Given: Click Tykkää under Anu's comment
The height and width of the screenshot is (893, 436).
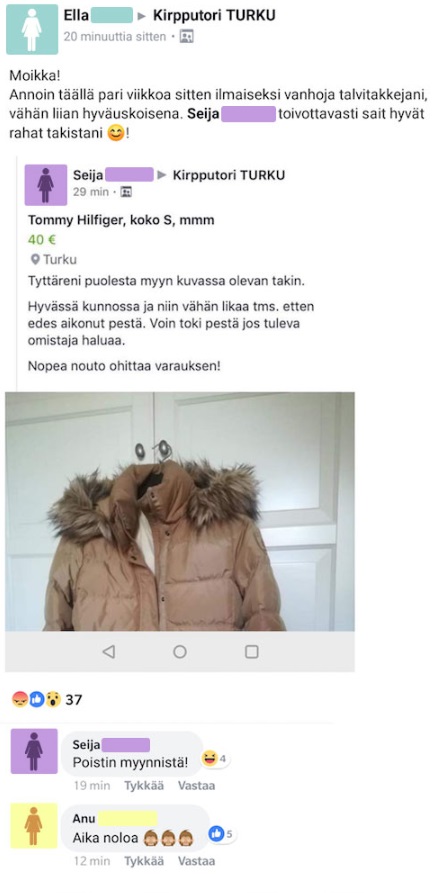Looking at the screenshot, I should pyautogui.click(x=144, y=861).
